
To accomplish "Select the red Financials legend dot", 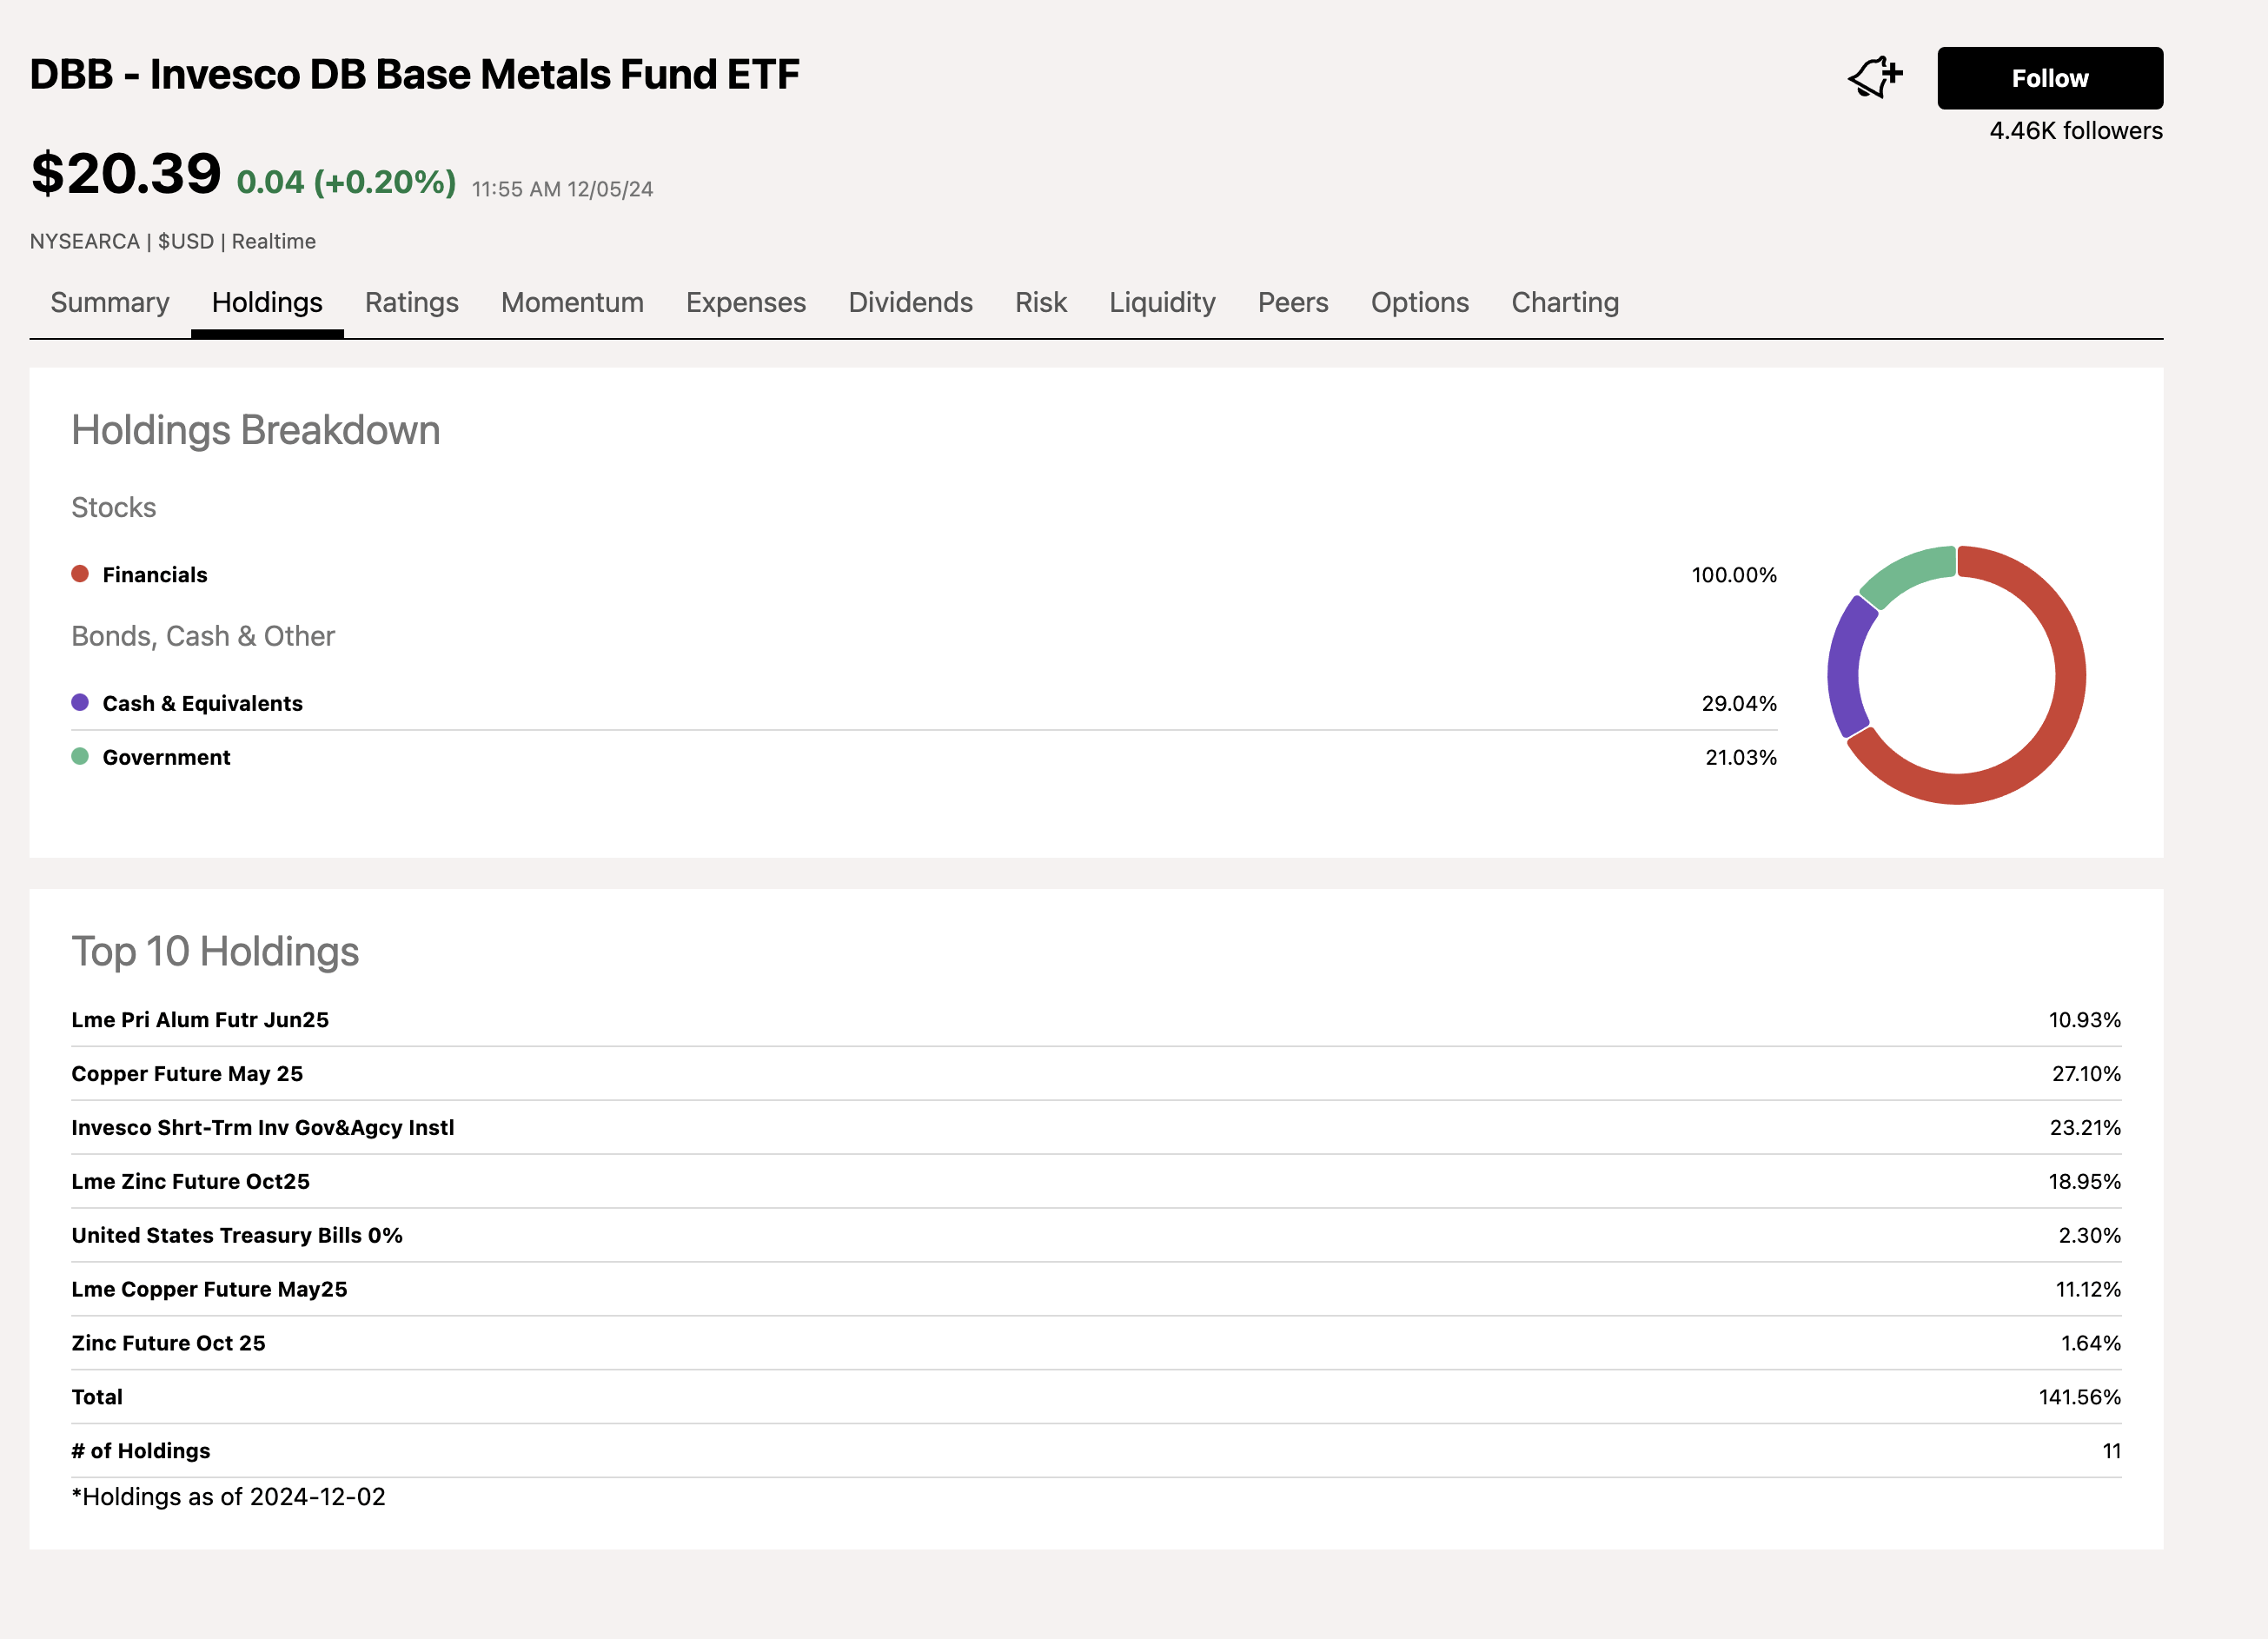I will tap(81, 573).
